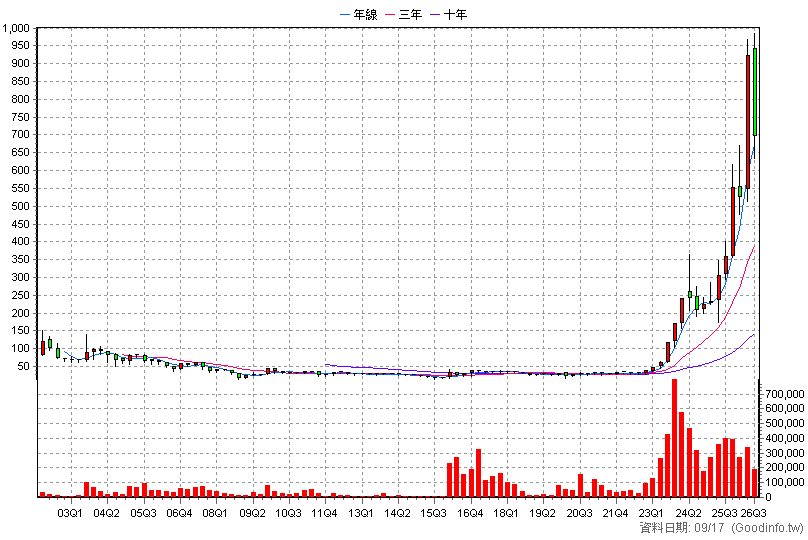Click the 750 price axis label
Viewport: 808px width, 540px height.
tap(21, 117)
